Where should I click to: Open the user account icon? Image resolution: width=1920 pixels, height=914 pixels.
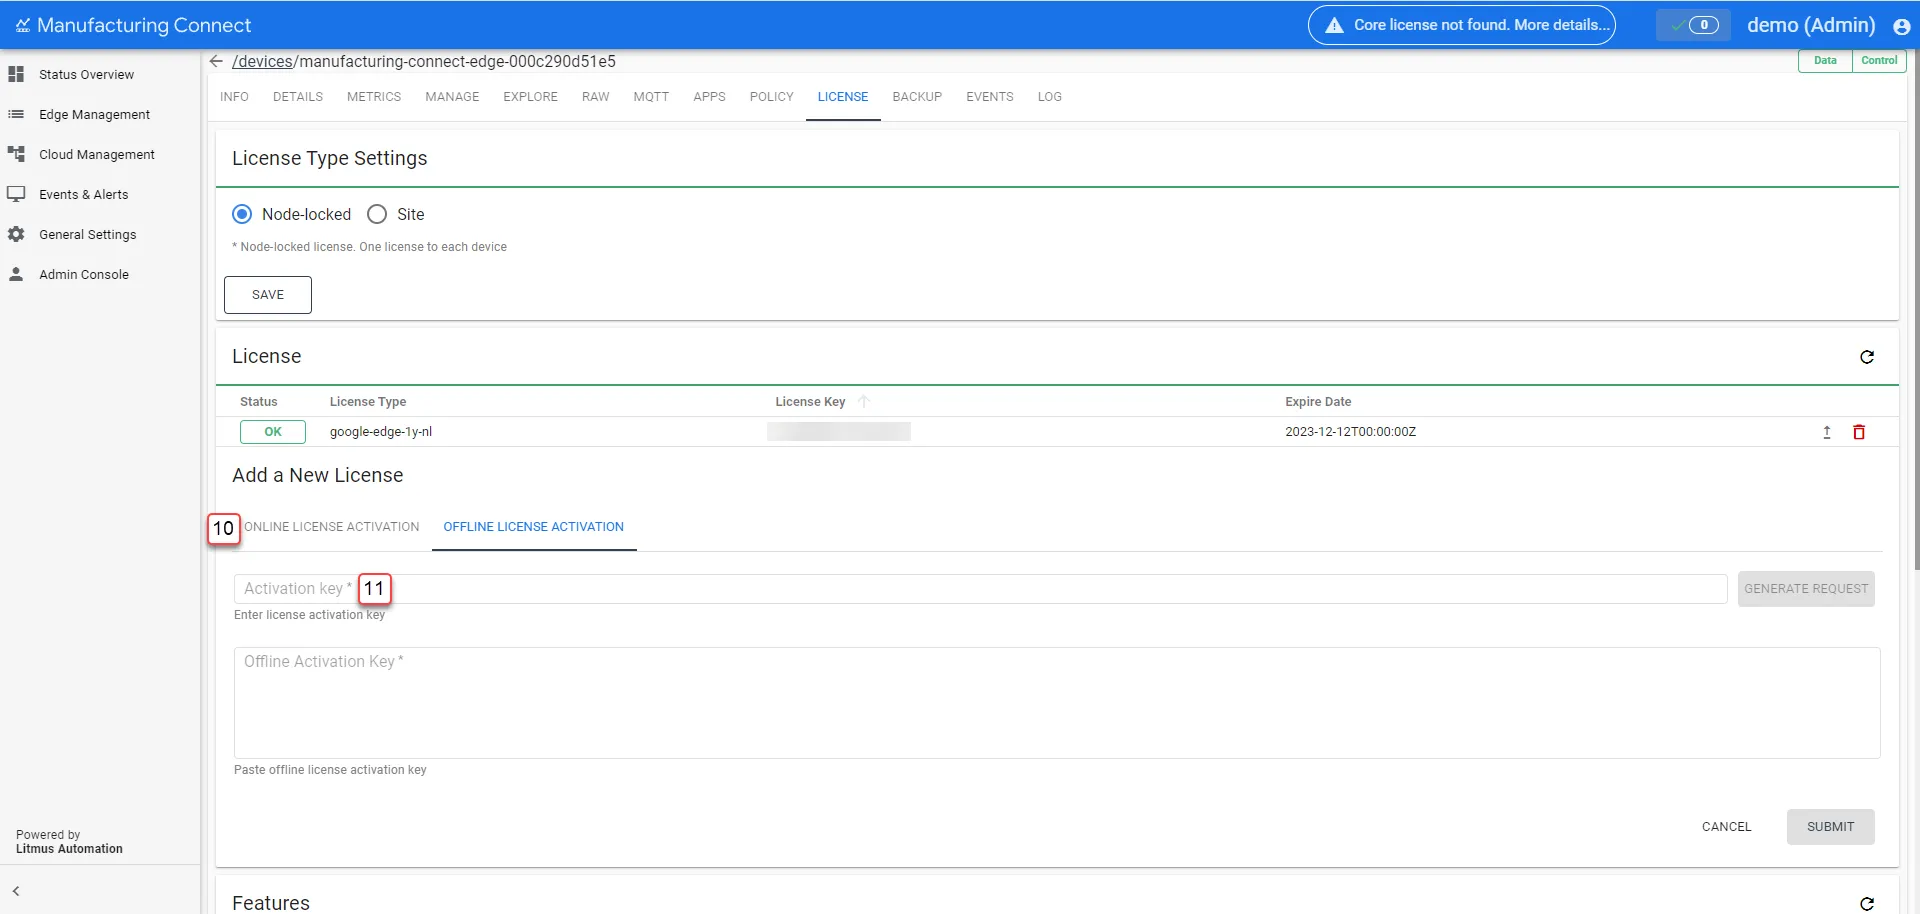[x=1901, y=26]
